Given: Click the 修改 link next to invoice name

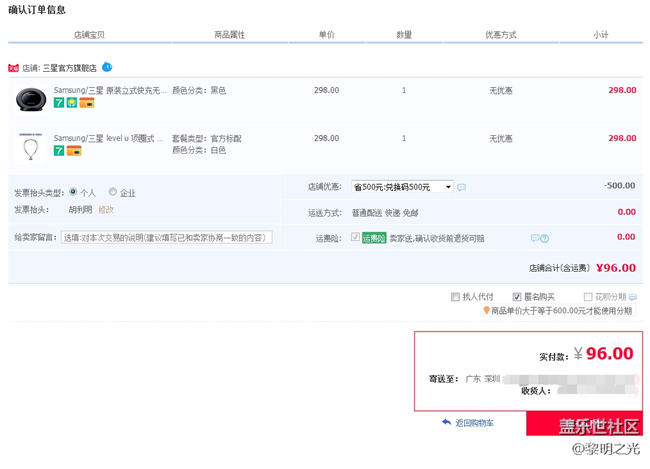Looking at the screenshot, I should [x=106, y=210].
